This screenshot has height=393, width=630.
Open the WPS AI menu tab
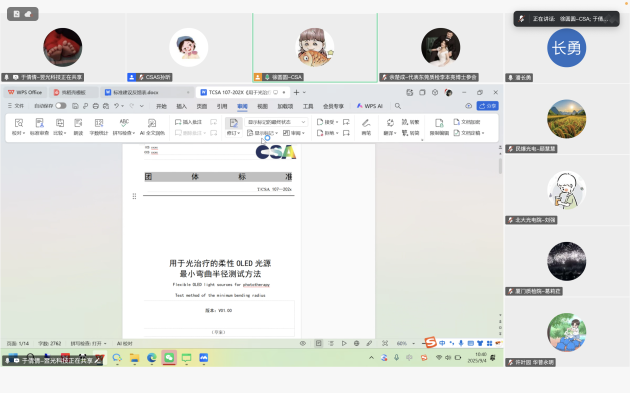370,106
